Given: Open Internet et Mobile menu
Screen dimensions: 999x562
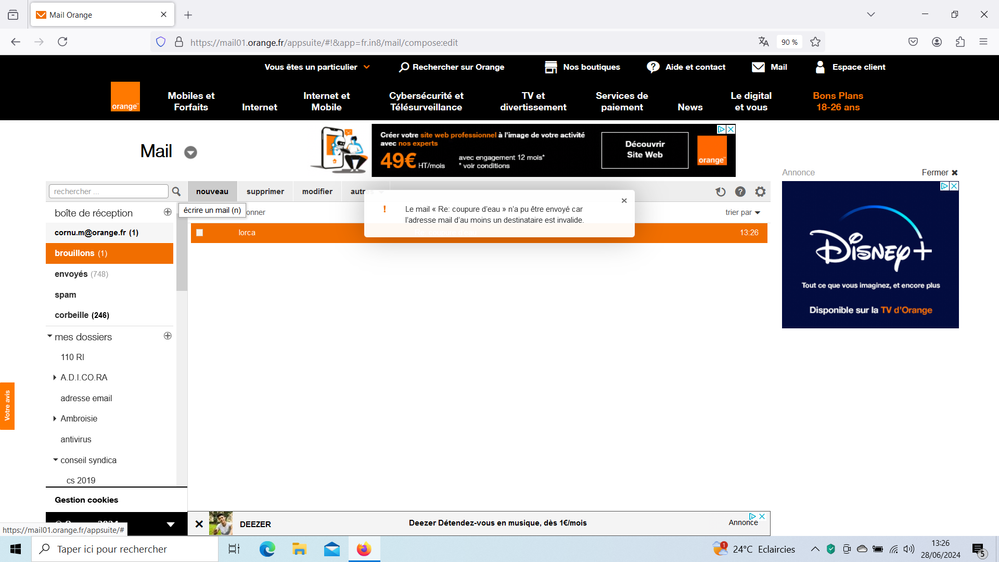Looking at the screenshot, I should [326, 101].
